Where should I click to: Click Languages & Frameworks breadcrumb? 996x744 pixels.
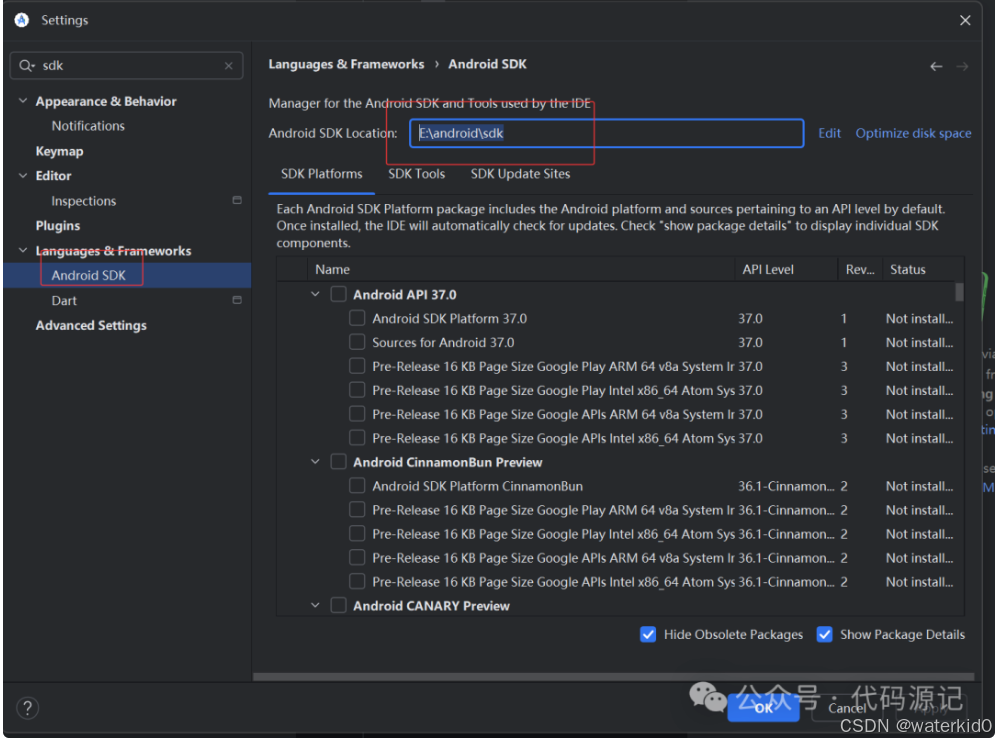pyautogui.click(x=346, y=64)
